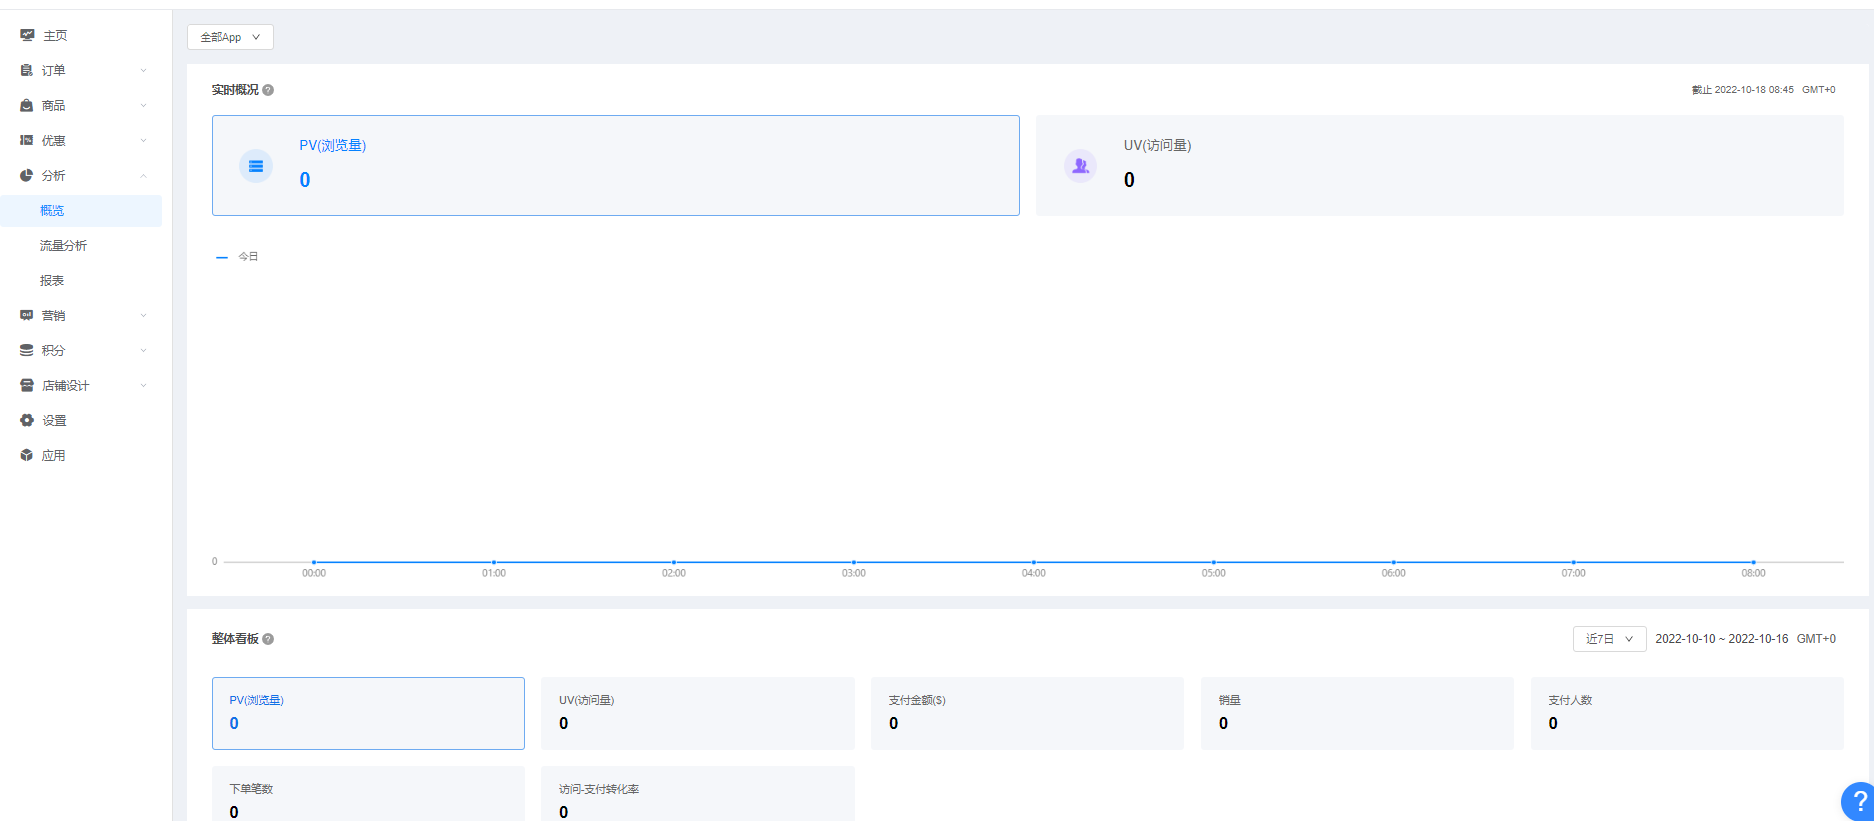The height and width of the screenshot is (821, 1874).
Task: Click the 设置 gear icon
Action: click(27, 420)
